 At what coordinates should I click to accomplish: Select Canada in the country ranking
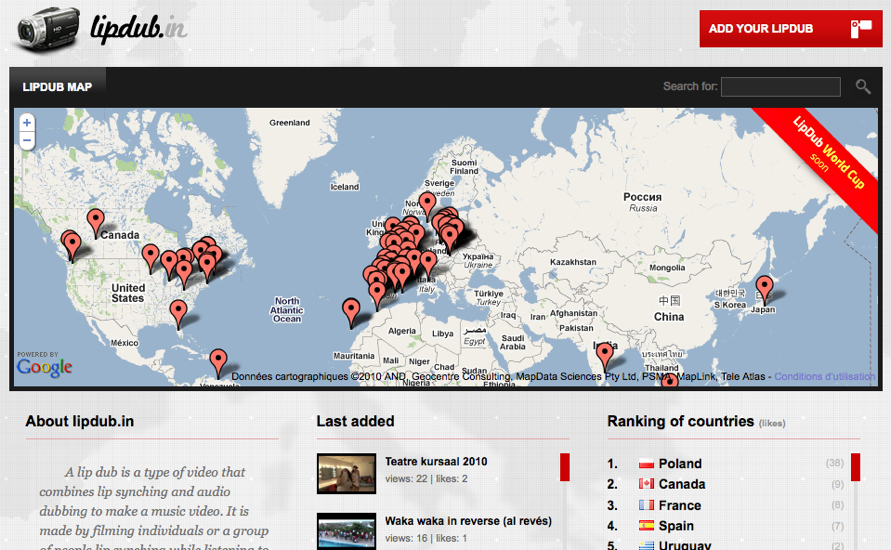click(x=682, y=484)
